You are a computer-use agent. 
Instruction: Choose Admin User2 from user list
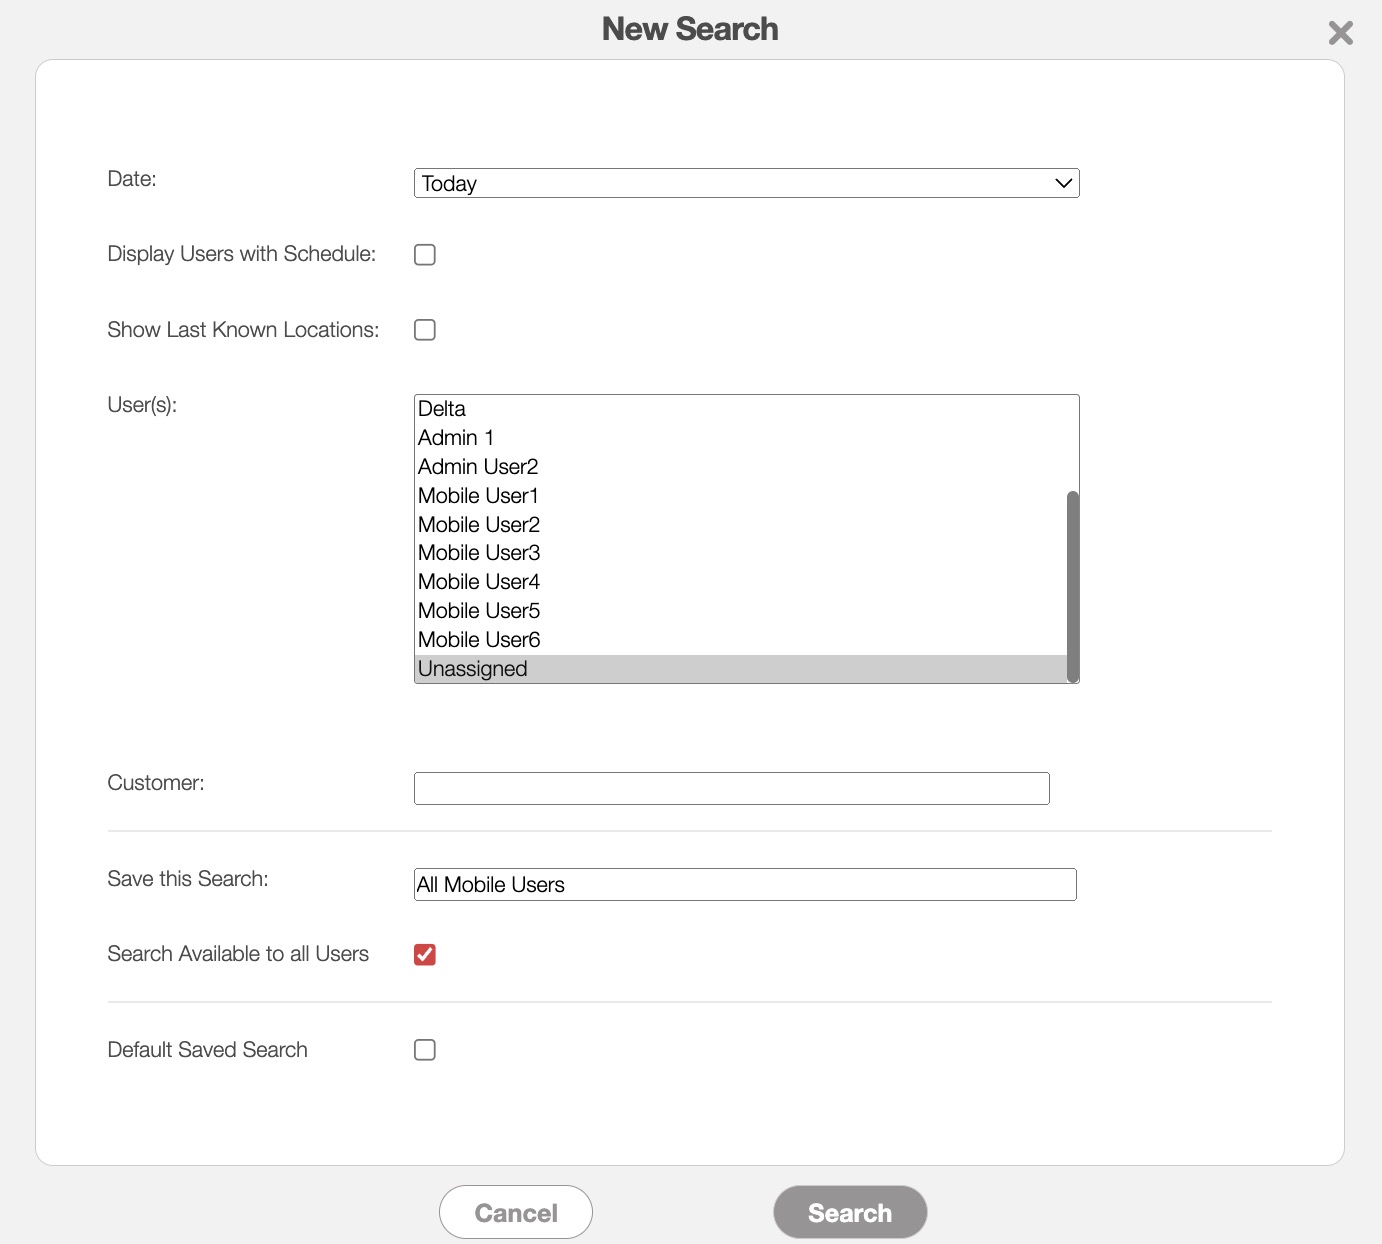(478, 467)
